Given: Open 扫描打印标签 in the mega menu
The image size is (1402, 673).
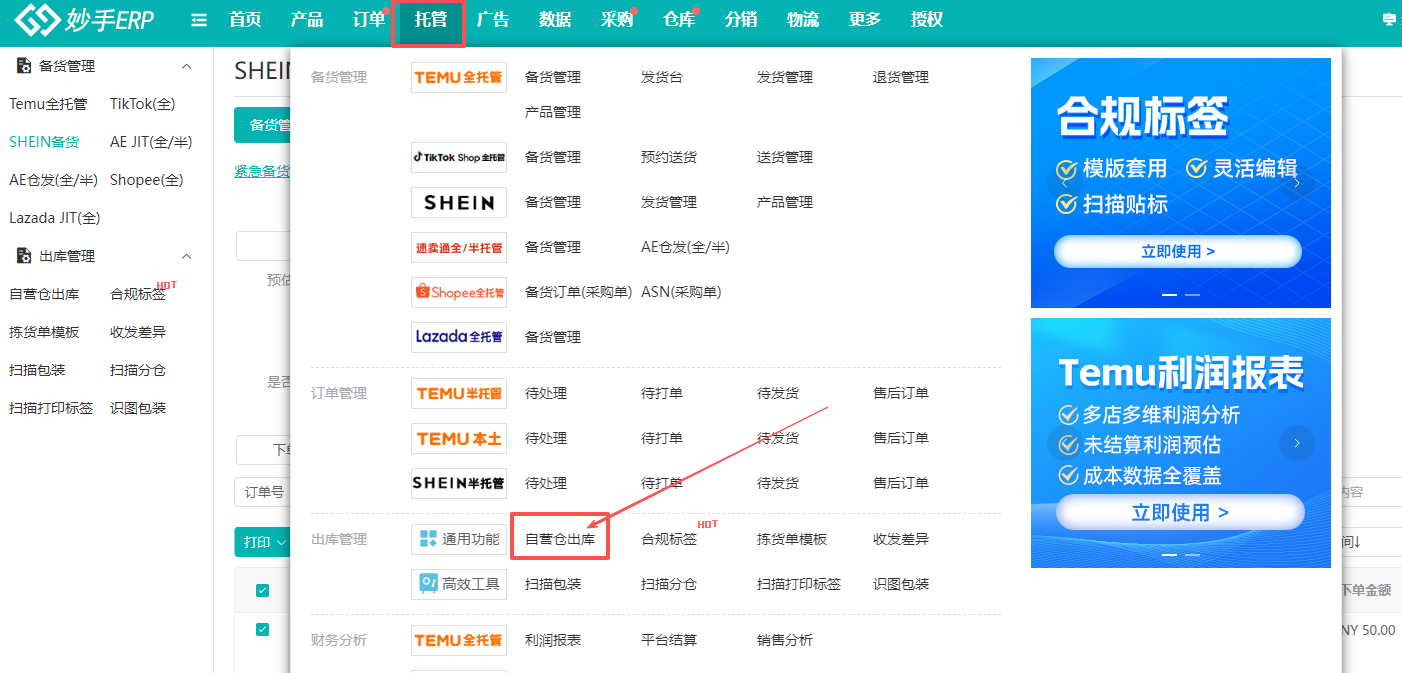Looking at the screenshot, I should (x=799, y=584).
